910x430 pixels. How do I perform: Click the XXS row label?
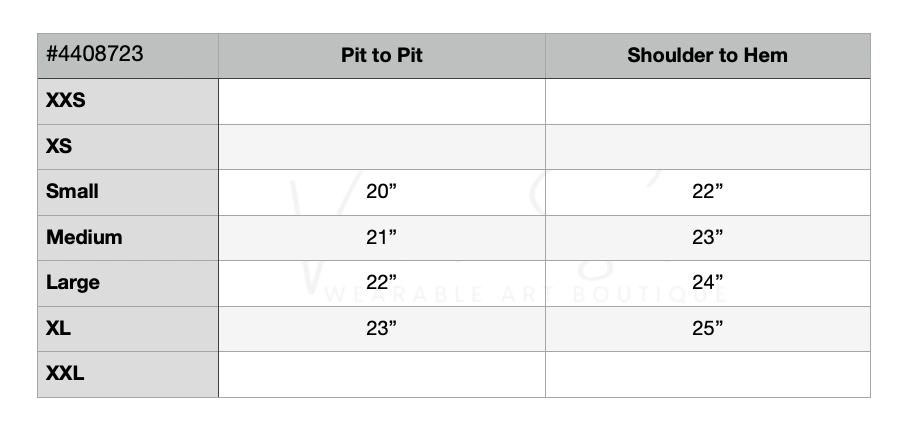click(x=66, y=101)
